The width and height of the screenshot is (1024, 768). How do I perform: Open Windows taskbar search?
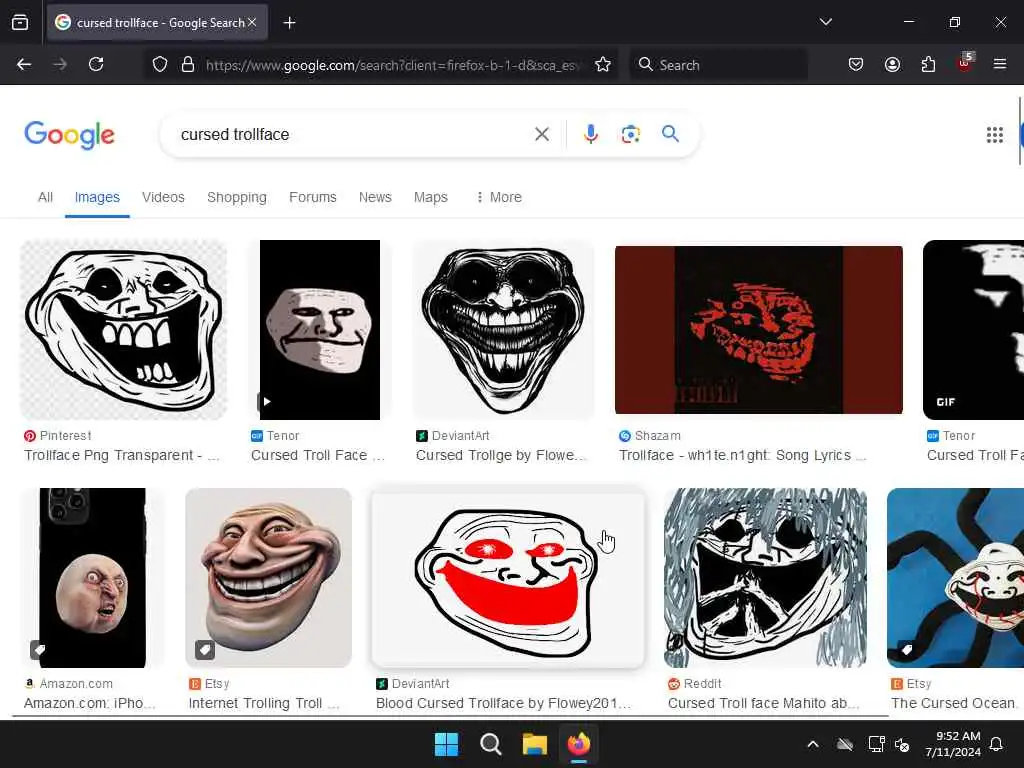(490, 744)
